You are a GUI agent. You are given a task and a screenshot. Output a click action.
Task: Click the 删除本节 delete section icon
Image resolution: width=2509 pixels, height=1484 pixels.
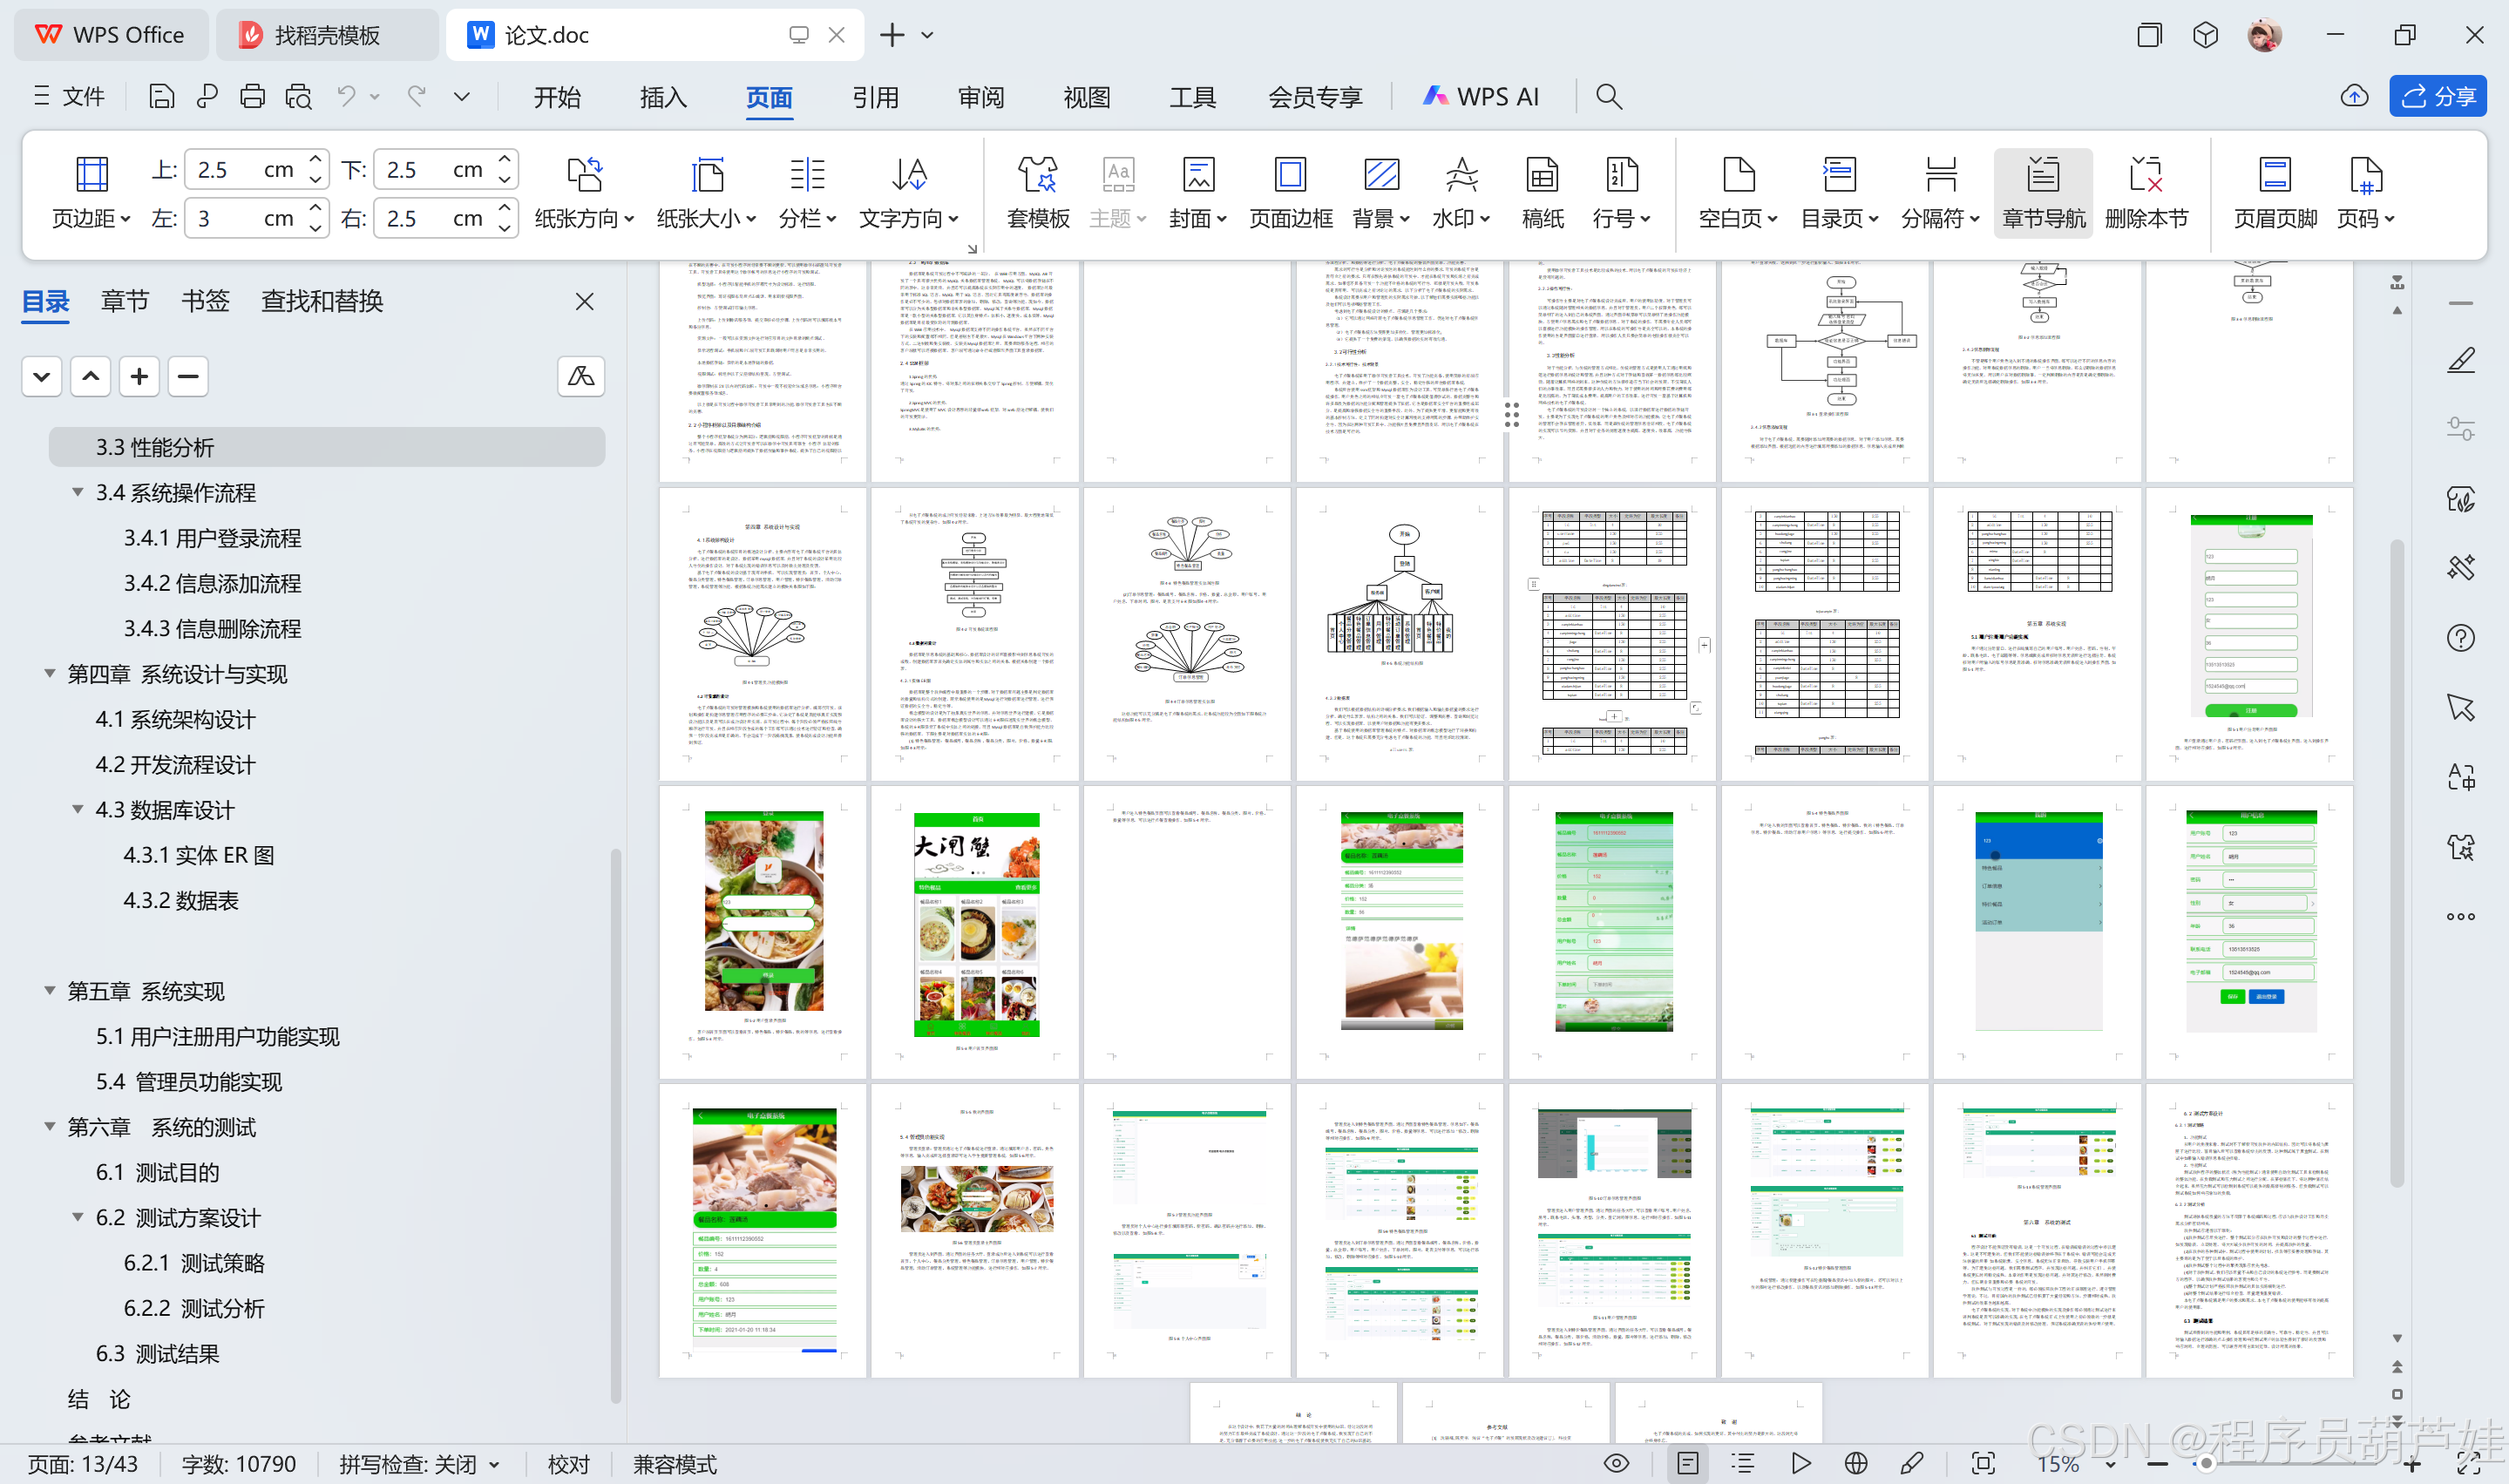point(2146,193)
